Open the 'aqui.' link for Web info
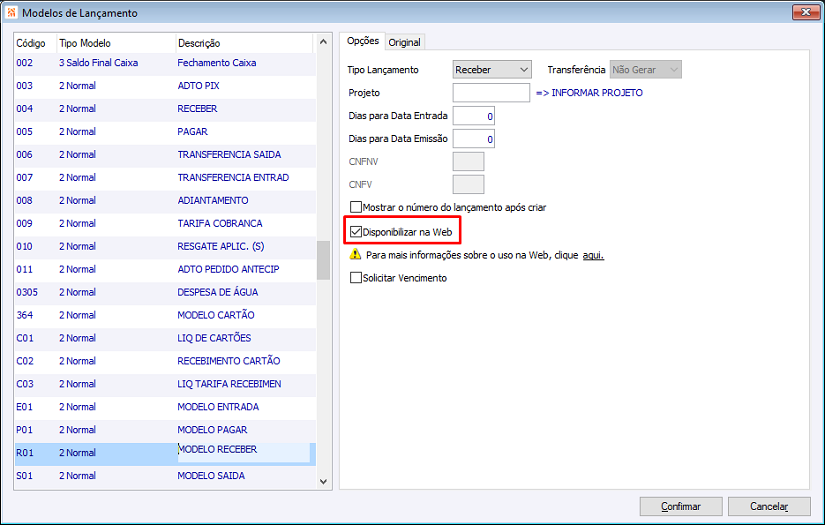825x525 pixels. [593, 255]
